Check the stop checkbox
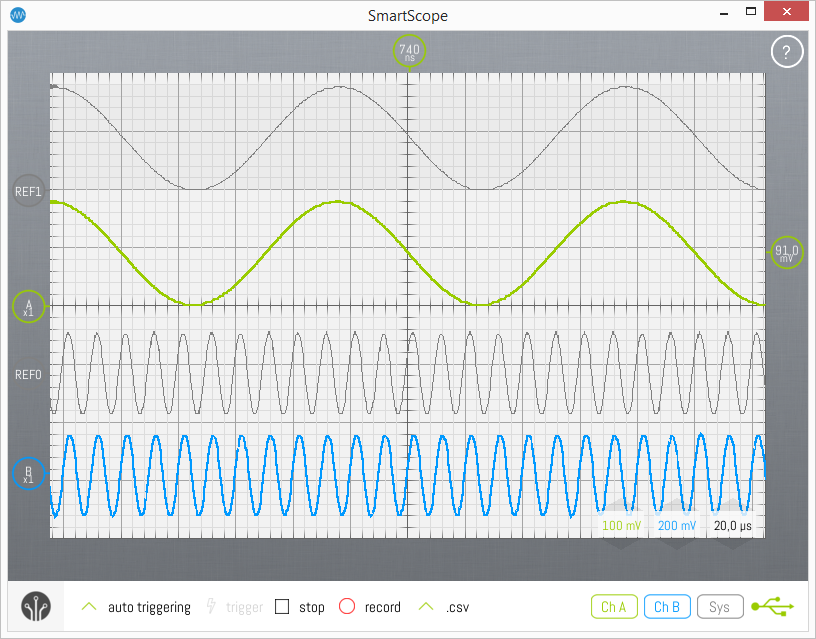 [283, 606]
